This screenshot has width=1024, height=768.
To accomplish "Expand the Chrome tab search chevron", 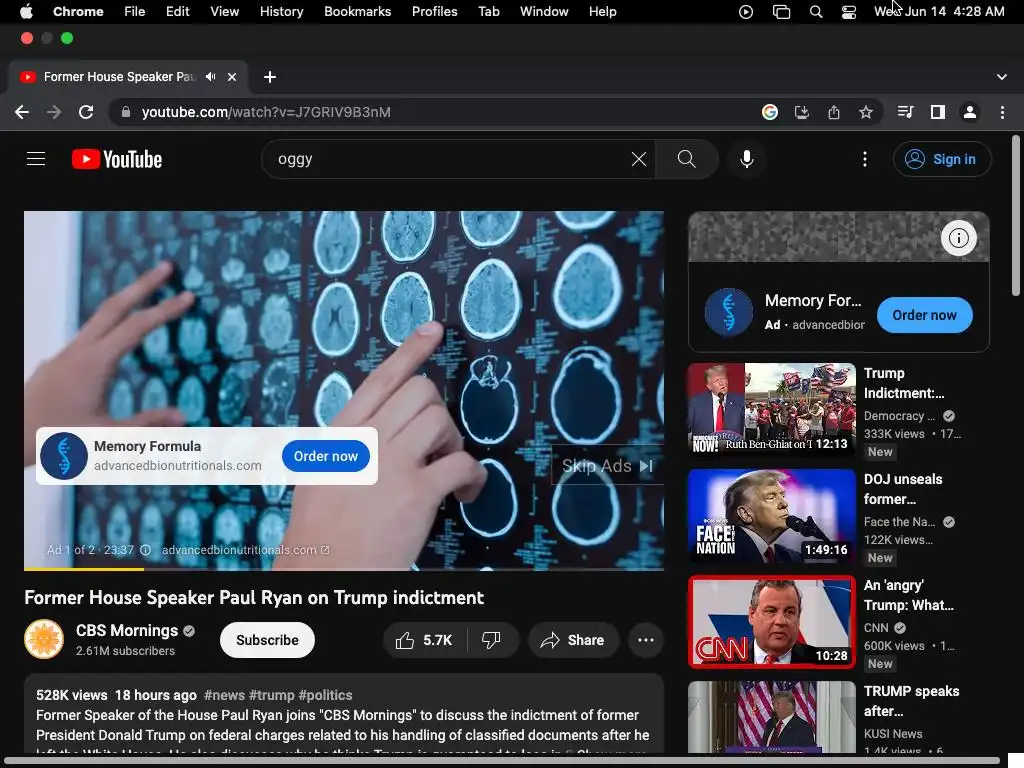I will [x=1002, y=77].
